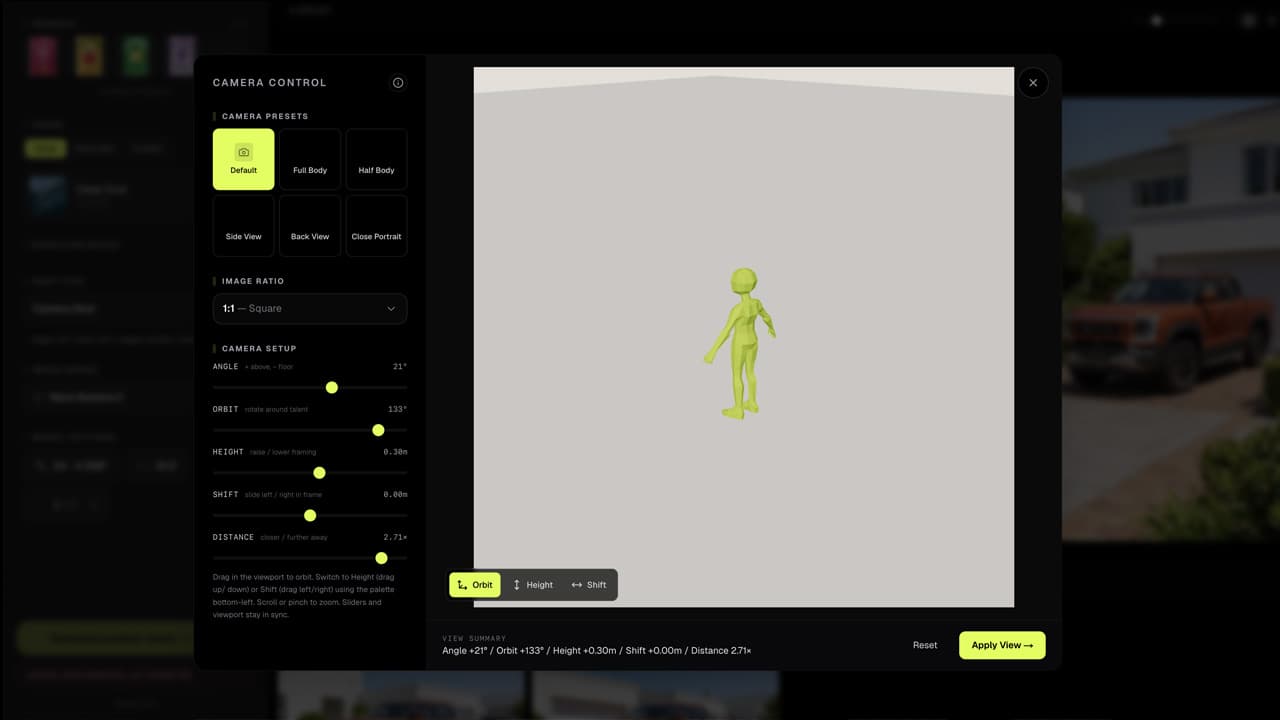Switch viewport palette to Shift mode
This screenshot has height=720, width=1280.
(x=589, y=585)
